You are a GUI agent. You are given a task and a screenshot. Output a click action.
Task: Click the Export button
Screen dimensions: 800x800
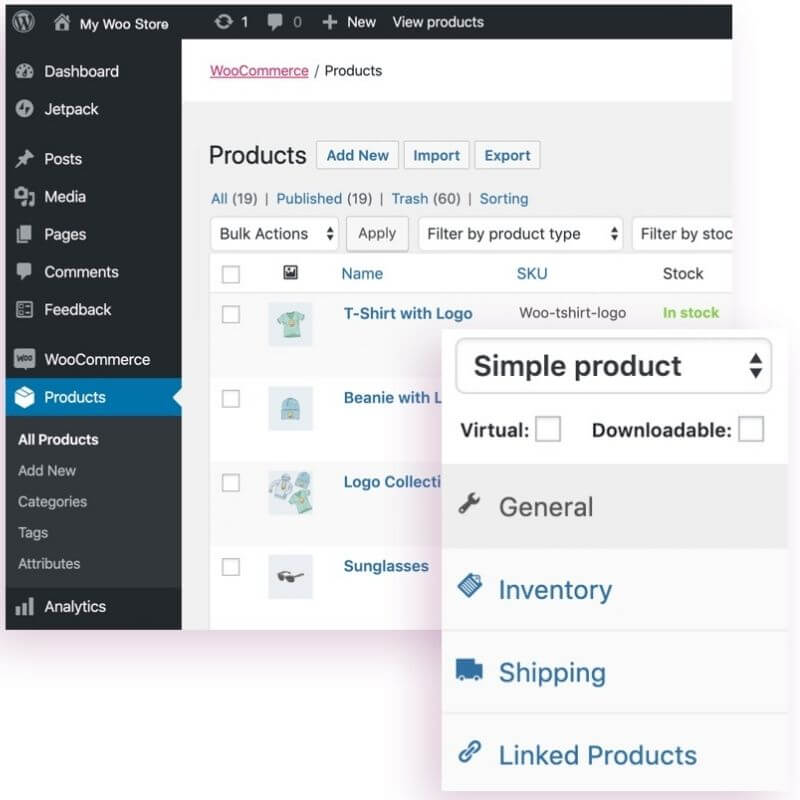pyautogui.click(x=507, y=155)
